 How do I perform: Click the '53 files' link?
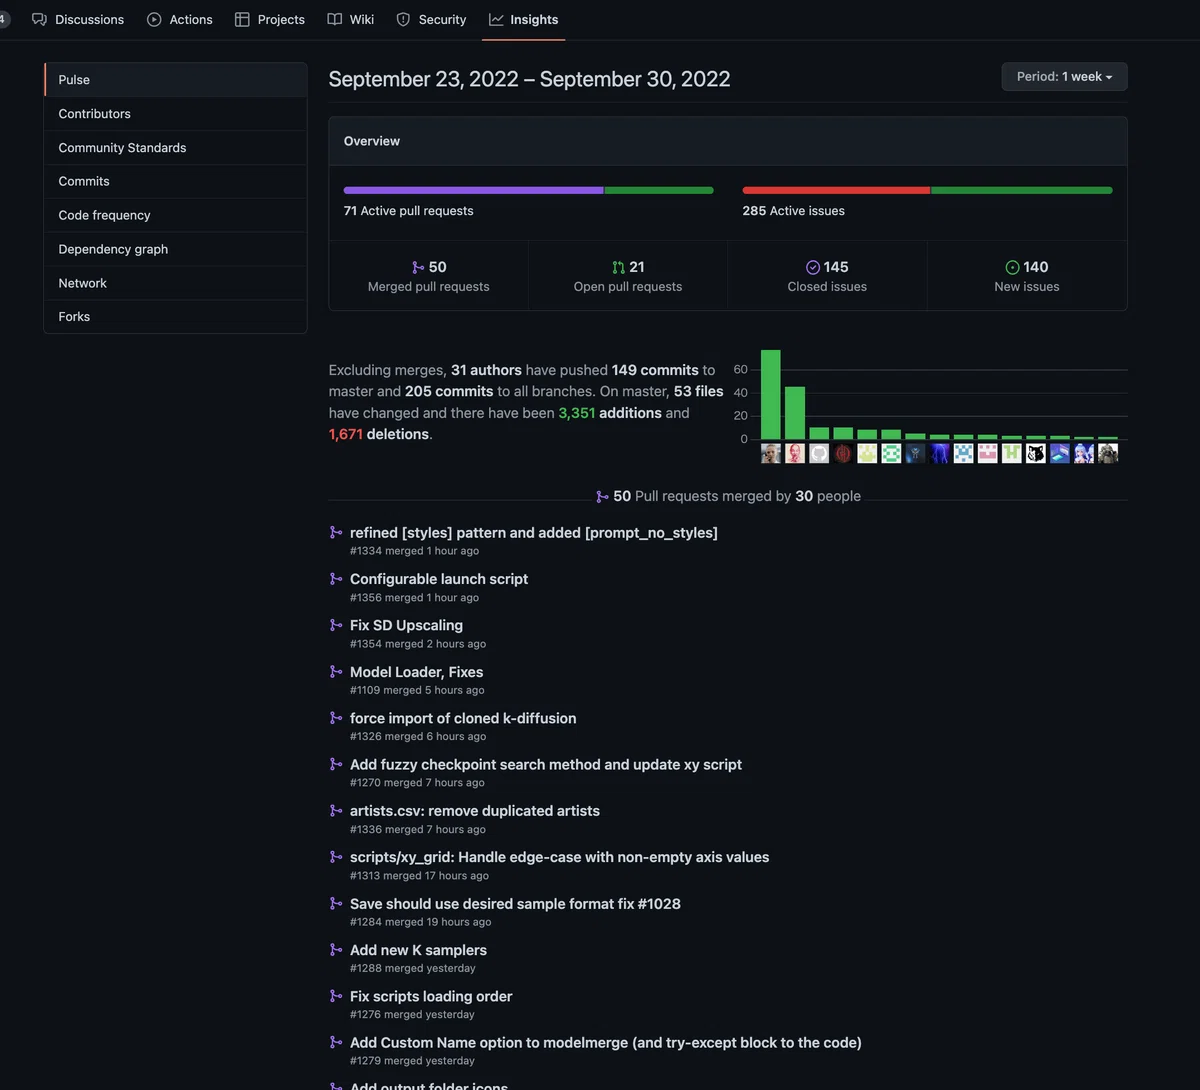698,391
